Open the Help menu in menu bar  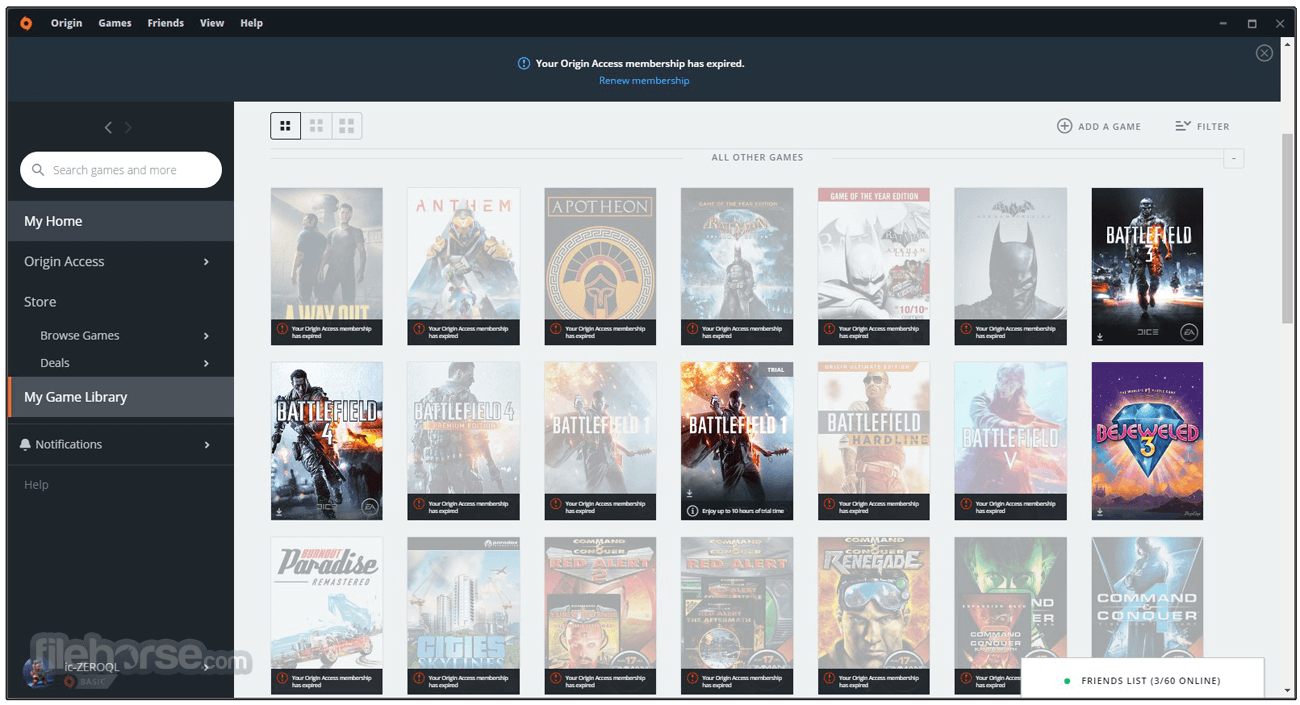pyautogui.click(x=252, y=23)
